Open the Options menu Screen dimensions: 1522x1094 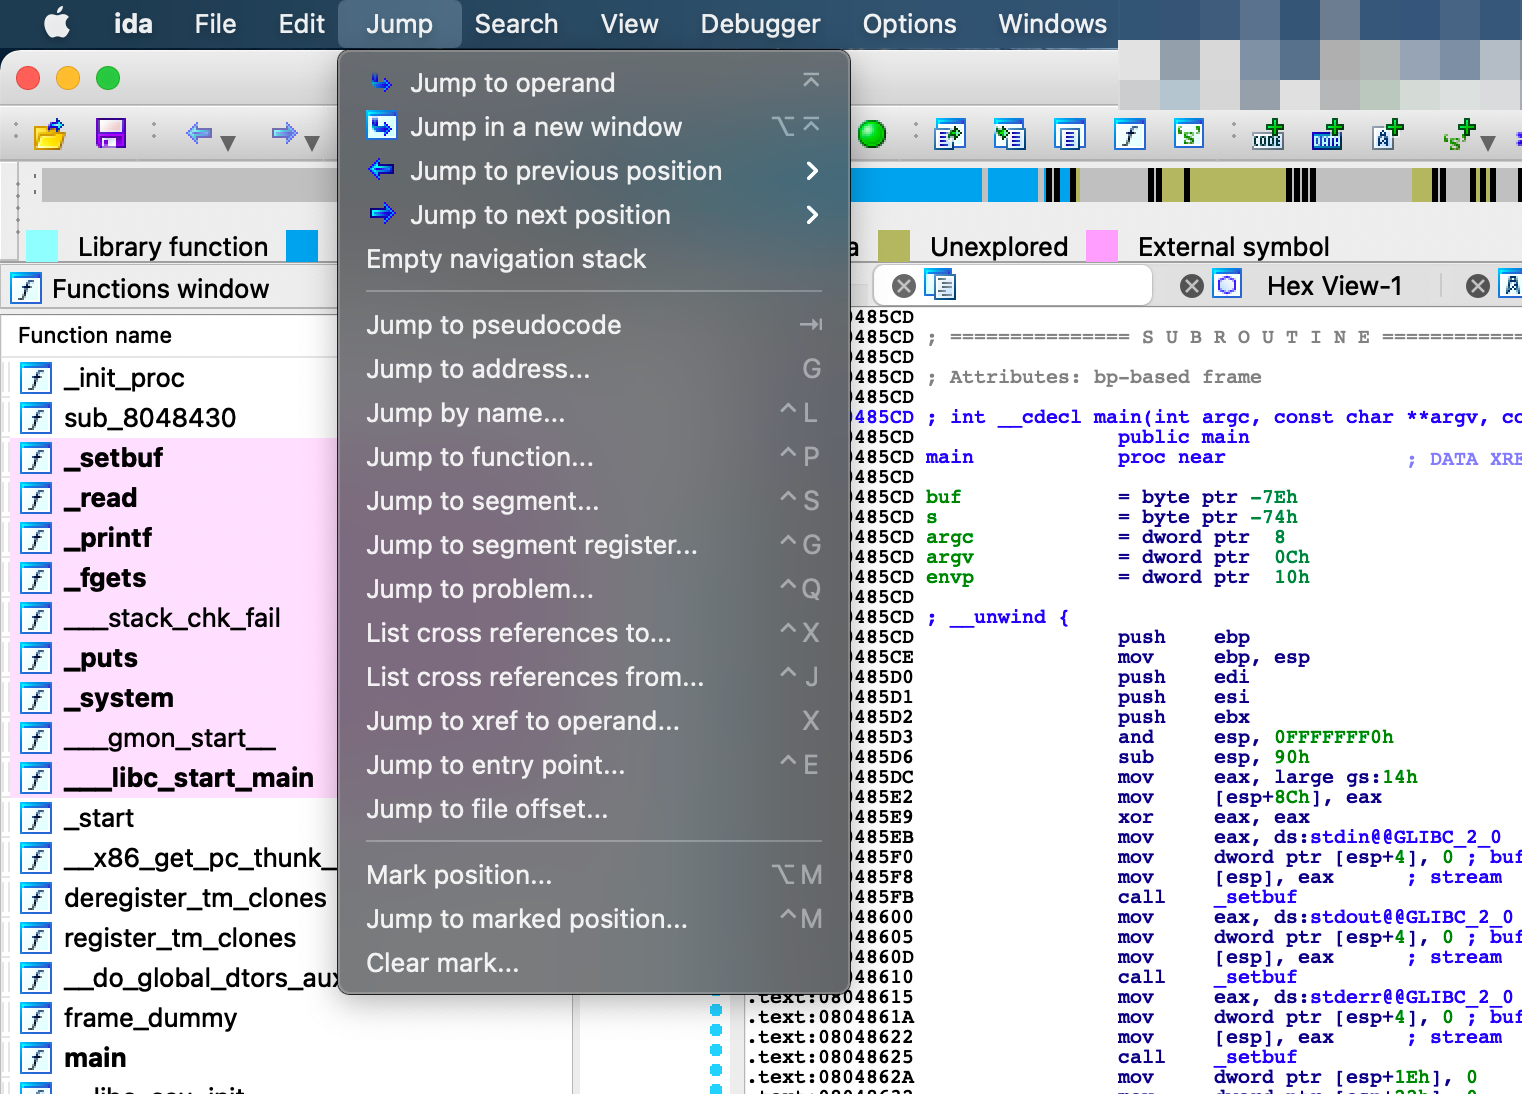point(909,24)
